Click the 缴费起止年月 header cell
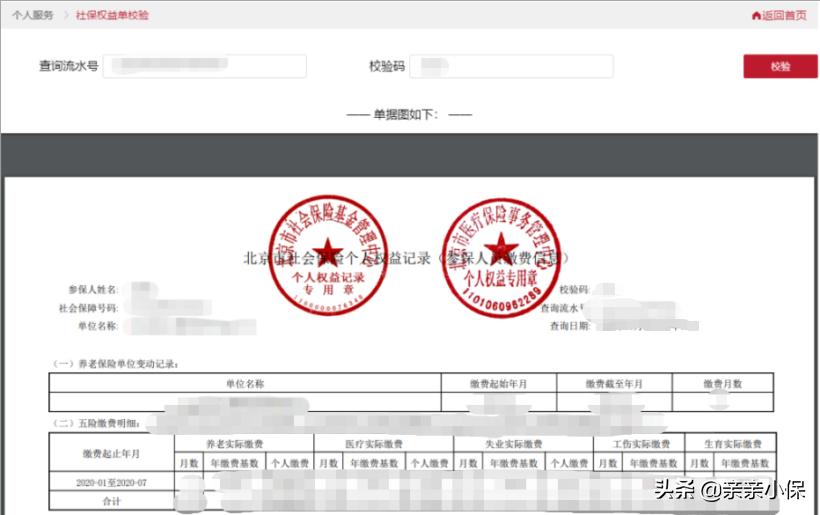This screenshot has height=515, width=820. coord(111,453)
